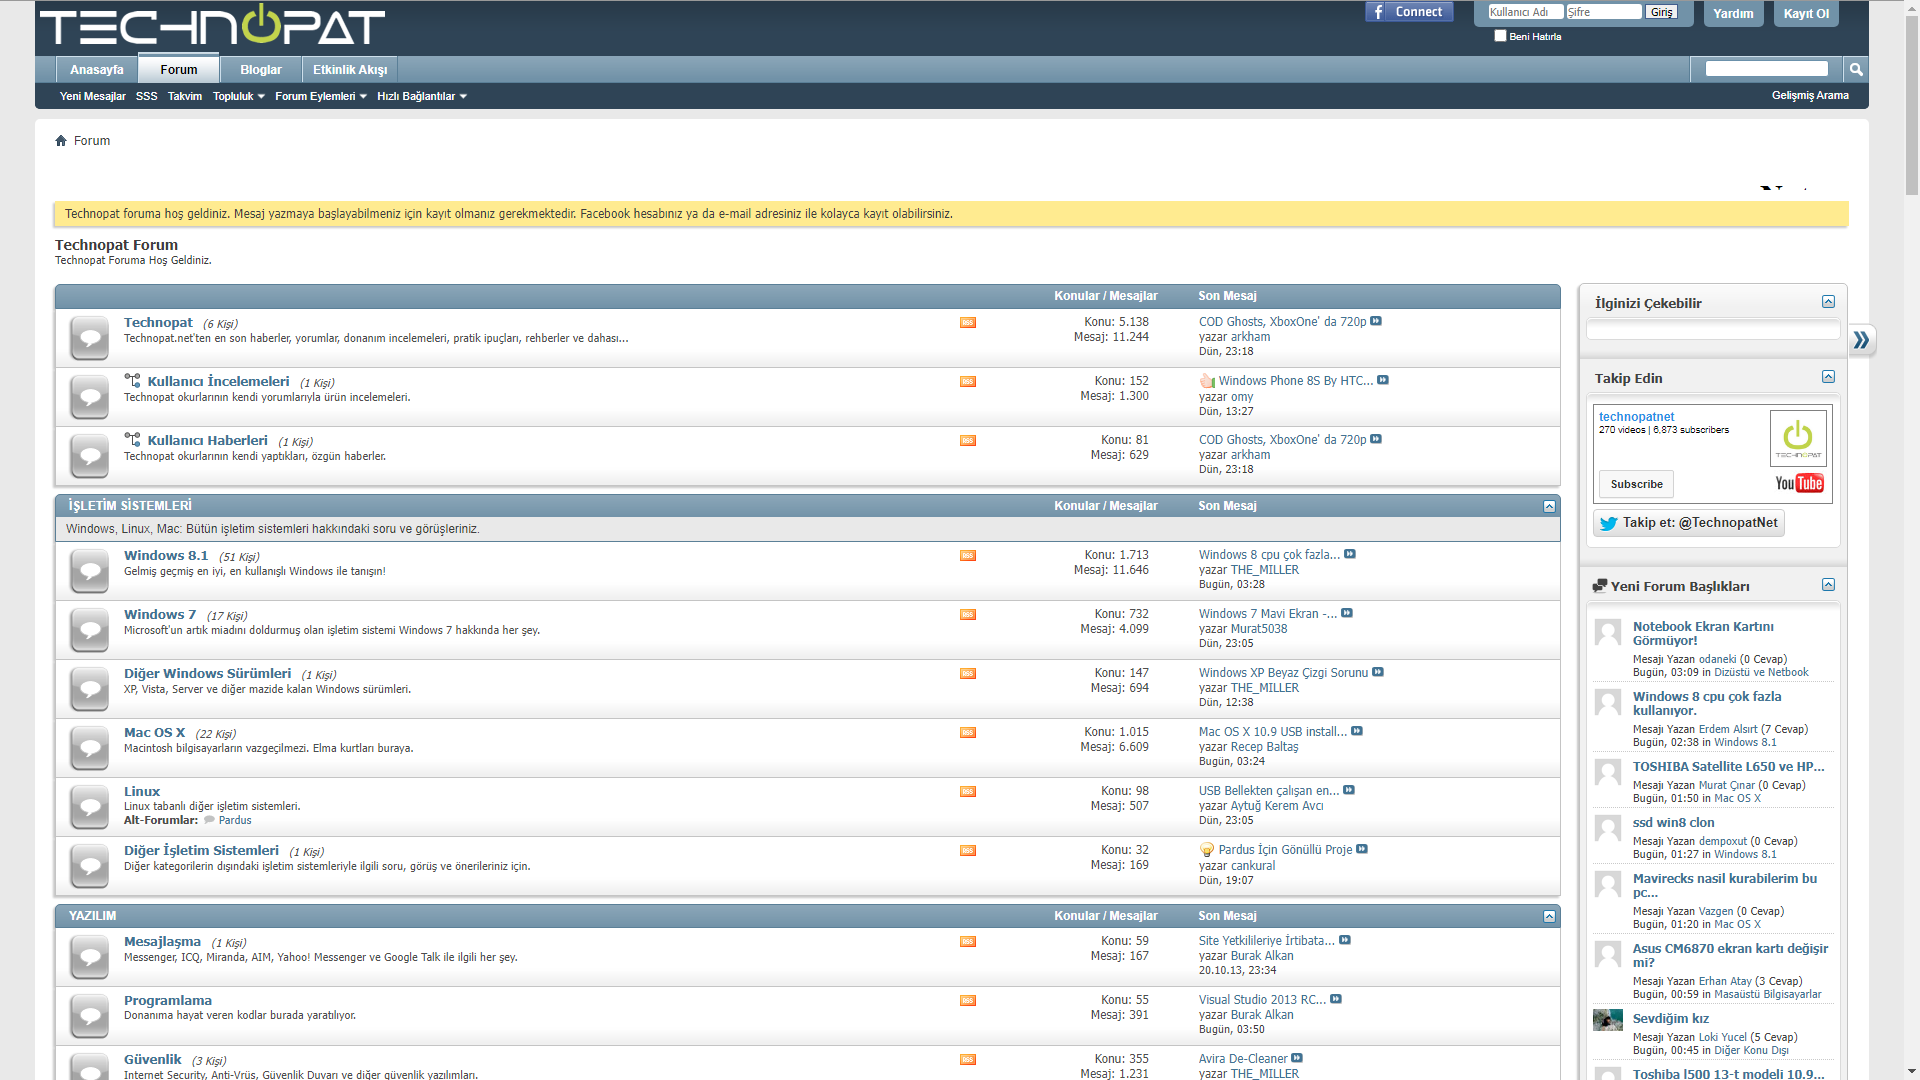This screenshot has width=1920, height=1080.
Task: Click RSS feed icon for Technopat forum
Action: tap(967, 323)
